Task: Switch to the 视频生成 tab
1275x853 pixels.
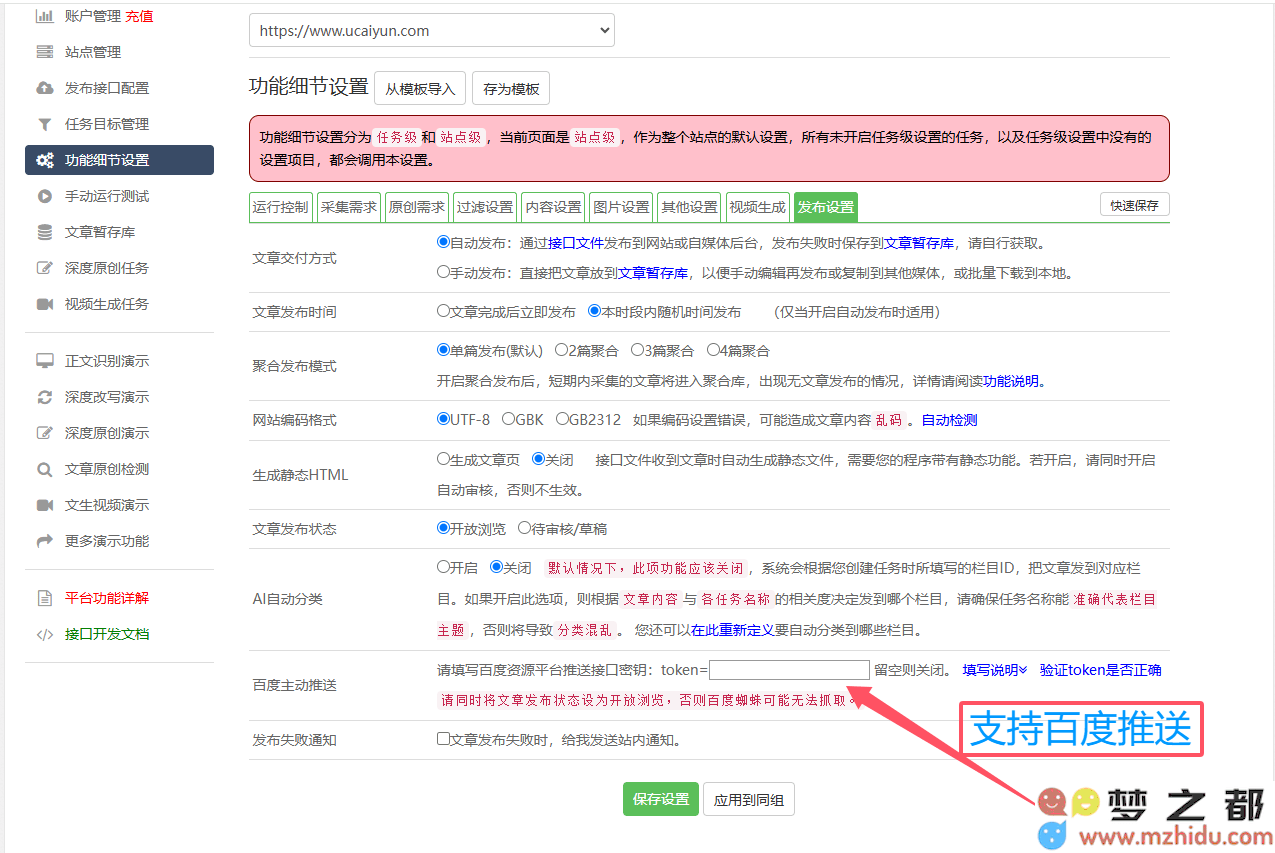Action: (x=757, y=207)
